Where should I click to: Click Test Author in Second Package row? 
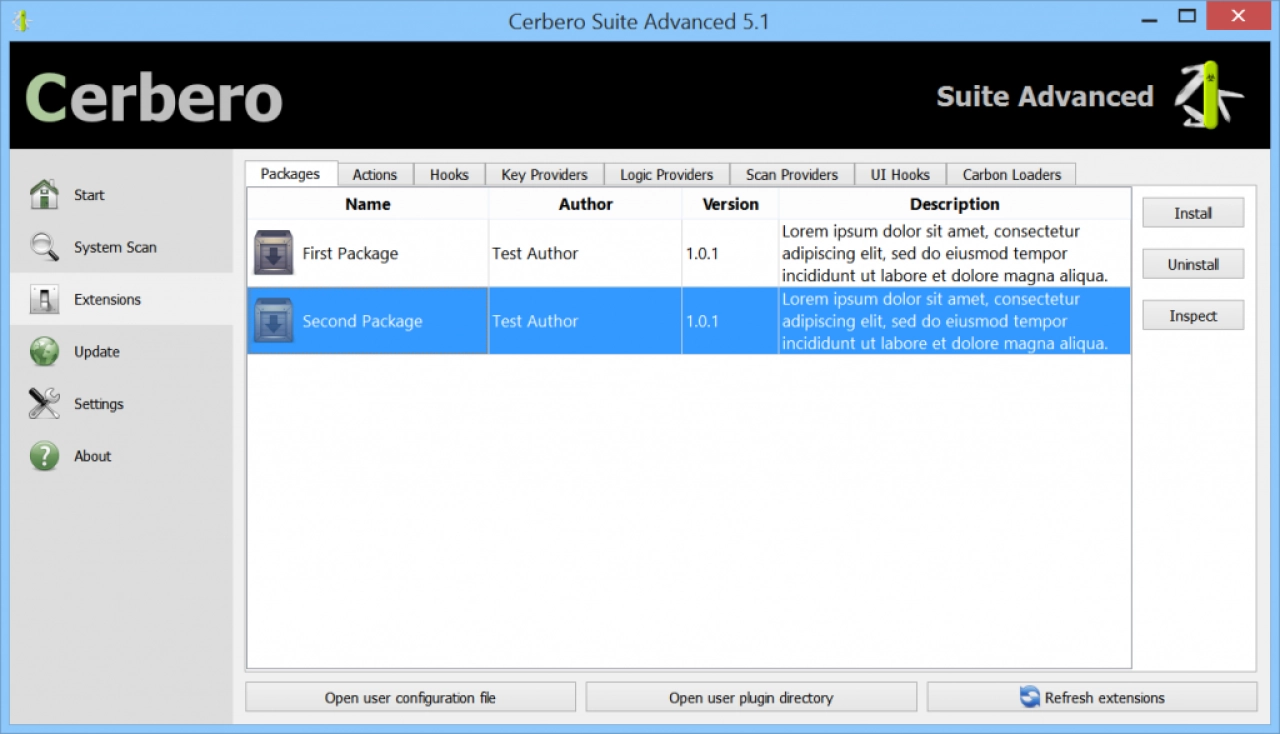[x=535, y=321]
